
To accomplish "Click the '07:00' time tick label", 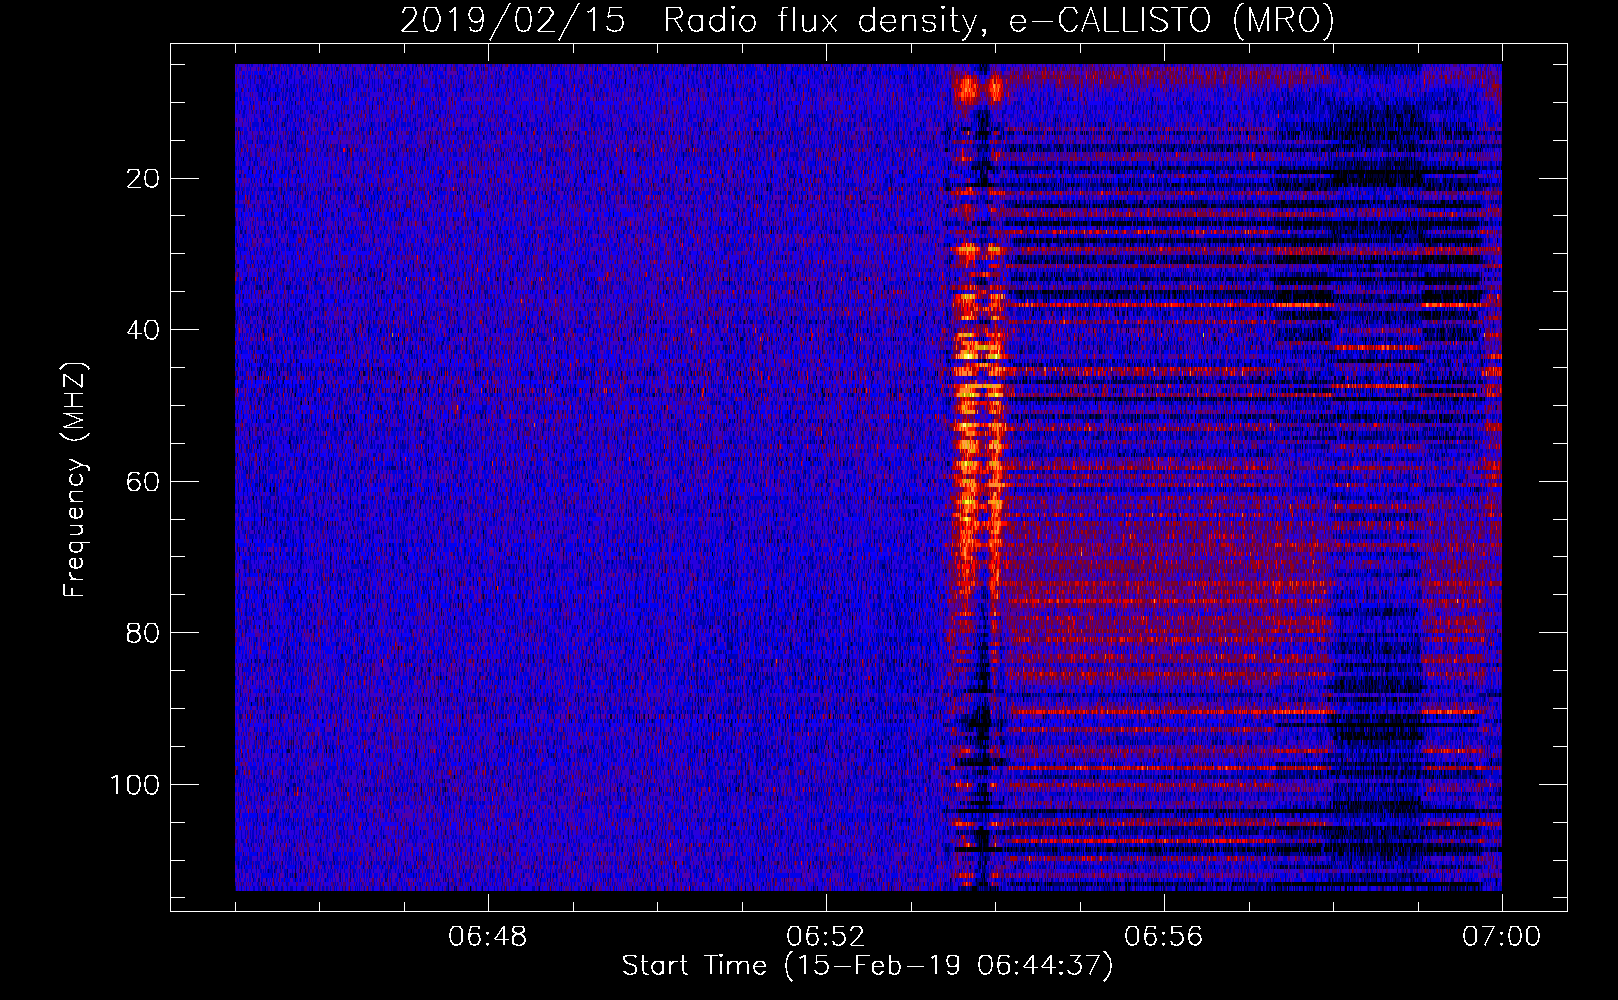I will coord(1502,937).
